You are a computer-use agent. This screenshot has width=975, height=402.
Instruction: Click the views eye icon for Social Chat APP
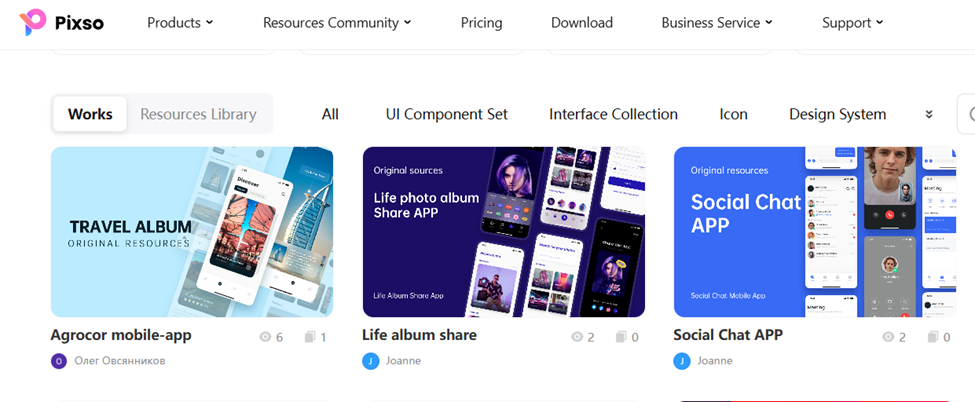click(889, 337)
